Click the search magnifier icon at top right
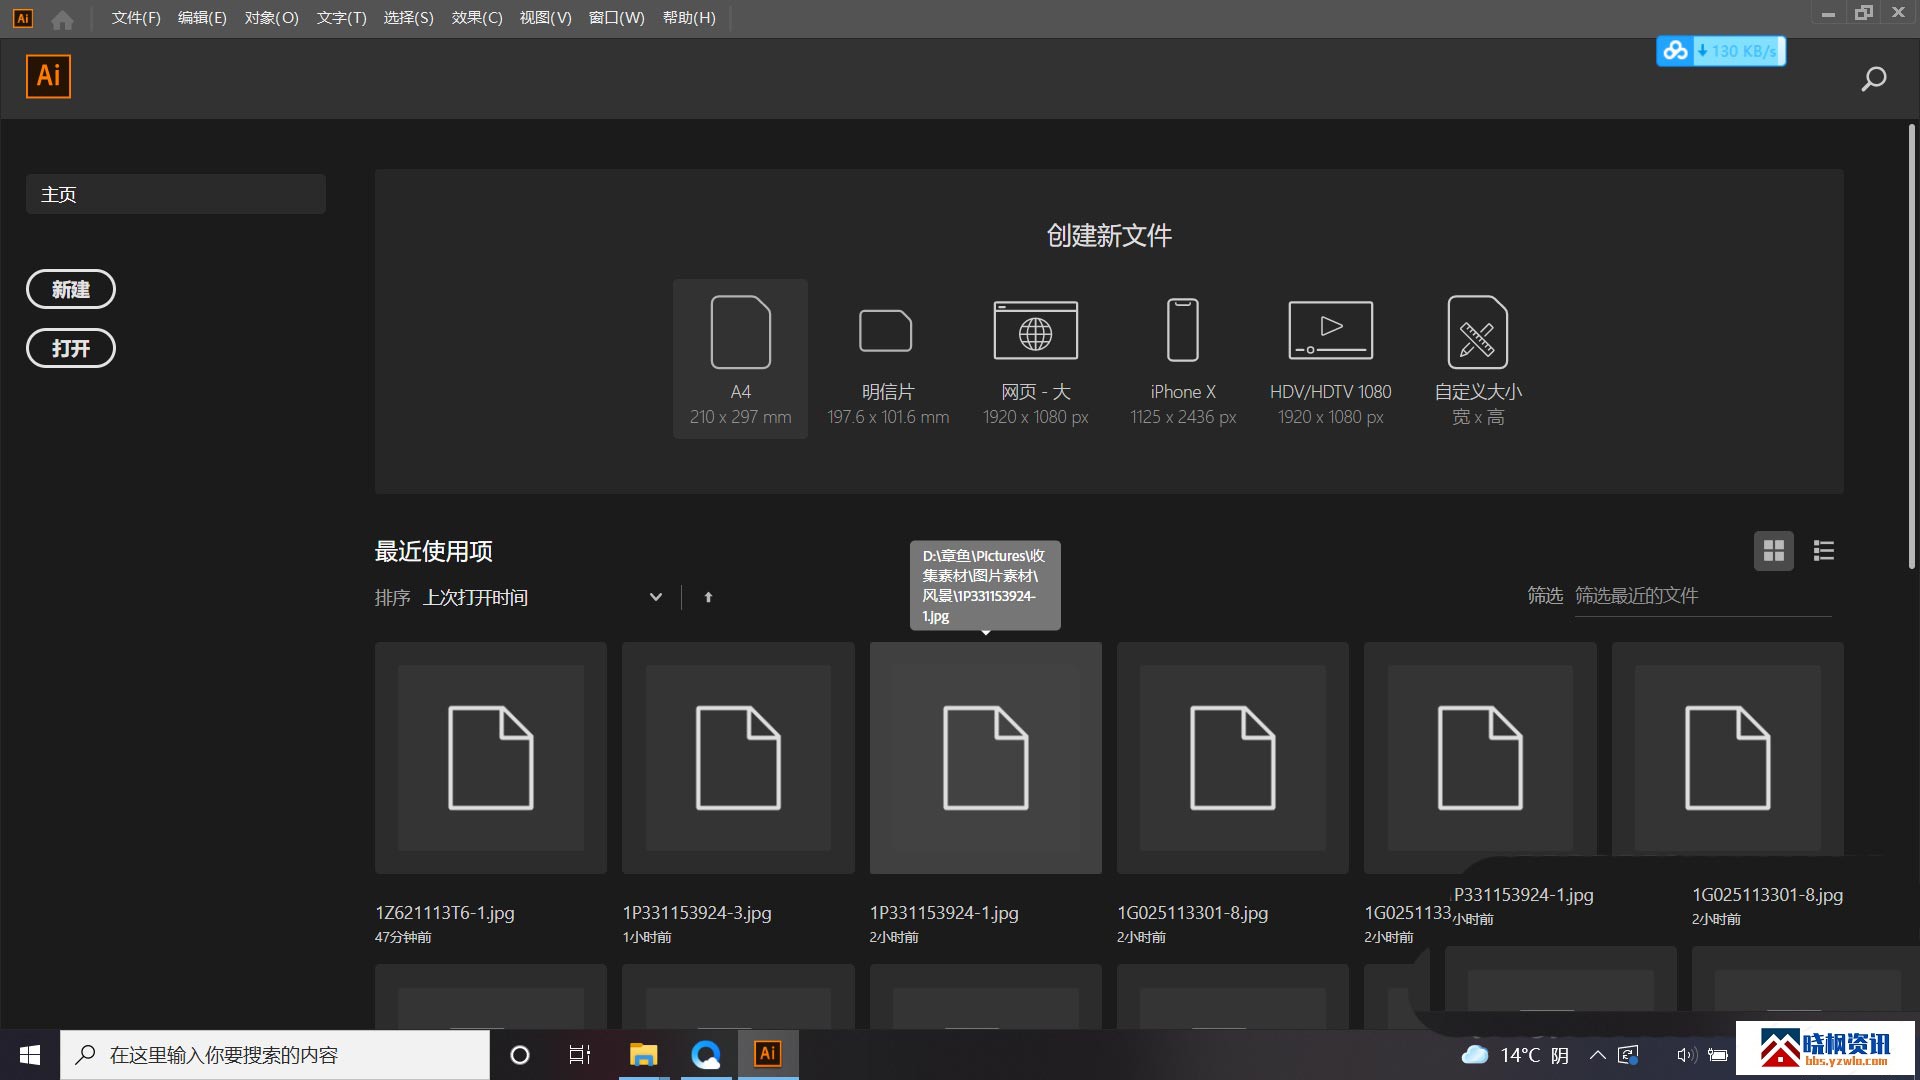1920x1080 pixels. point(1873,79)
